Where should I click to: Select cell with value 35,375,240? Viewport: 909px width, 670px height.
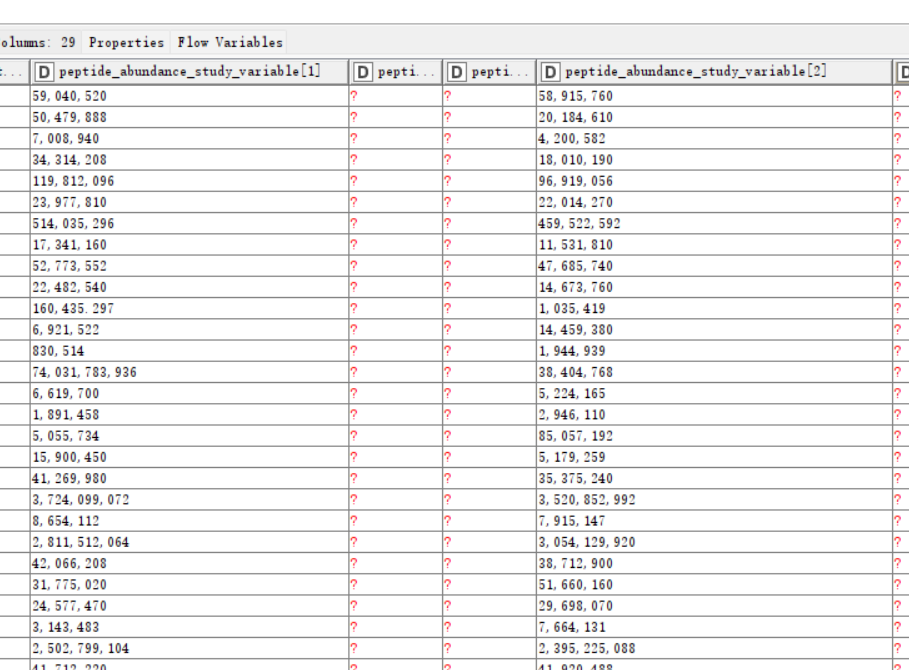pyautogui.click(x=714, y=478)
